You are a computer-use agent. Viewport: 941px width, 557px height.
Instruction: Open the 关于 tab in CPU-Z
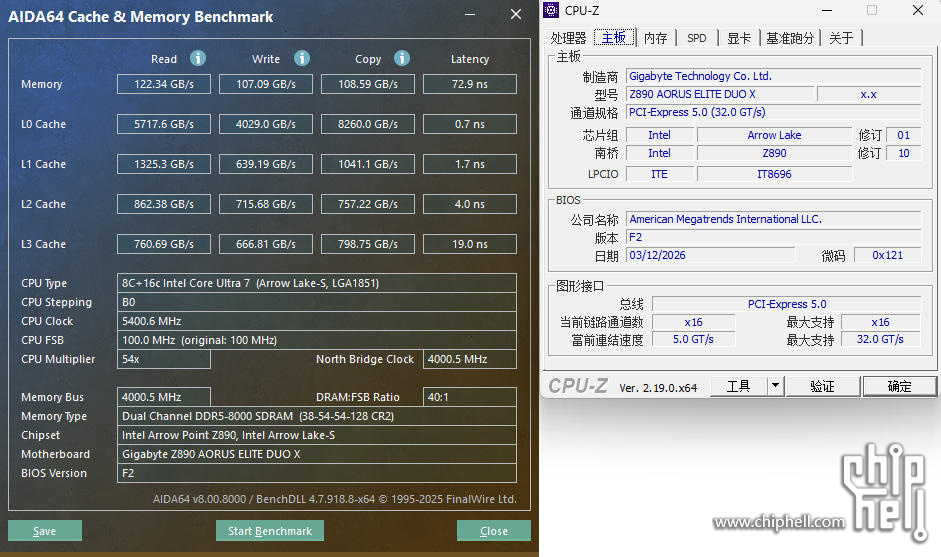coord(841,38)
